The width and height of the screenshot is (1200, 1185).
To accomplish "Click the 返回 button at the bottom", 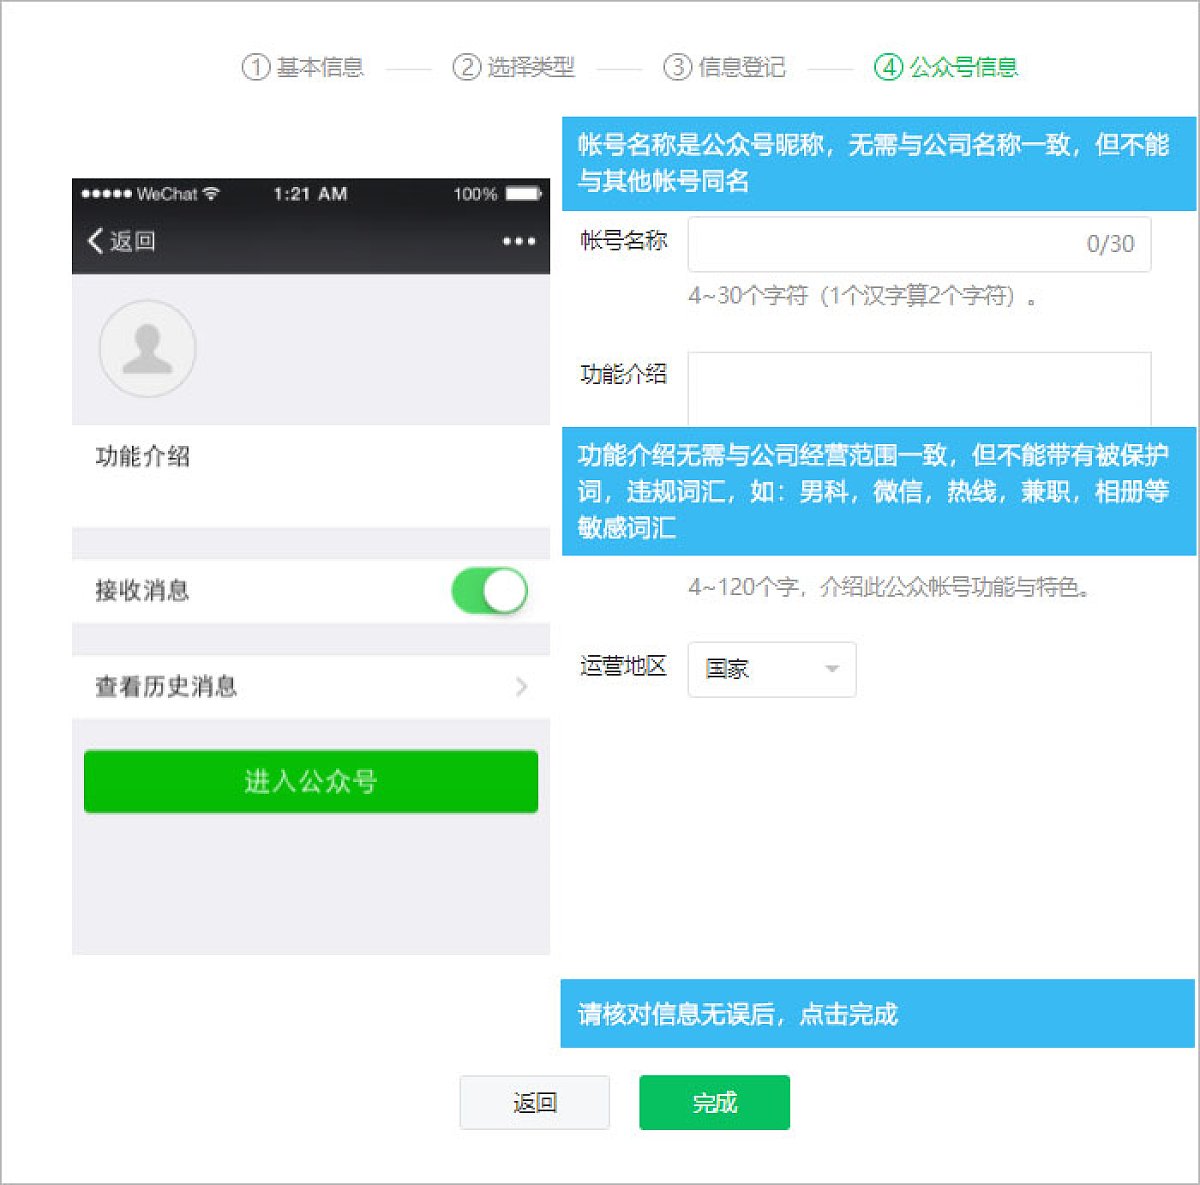I will [x=535, y=1102].
